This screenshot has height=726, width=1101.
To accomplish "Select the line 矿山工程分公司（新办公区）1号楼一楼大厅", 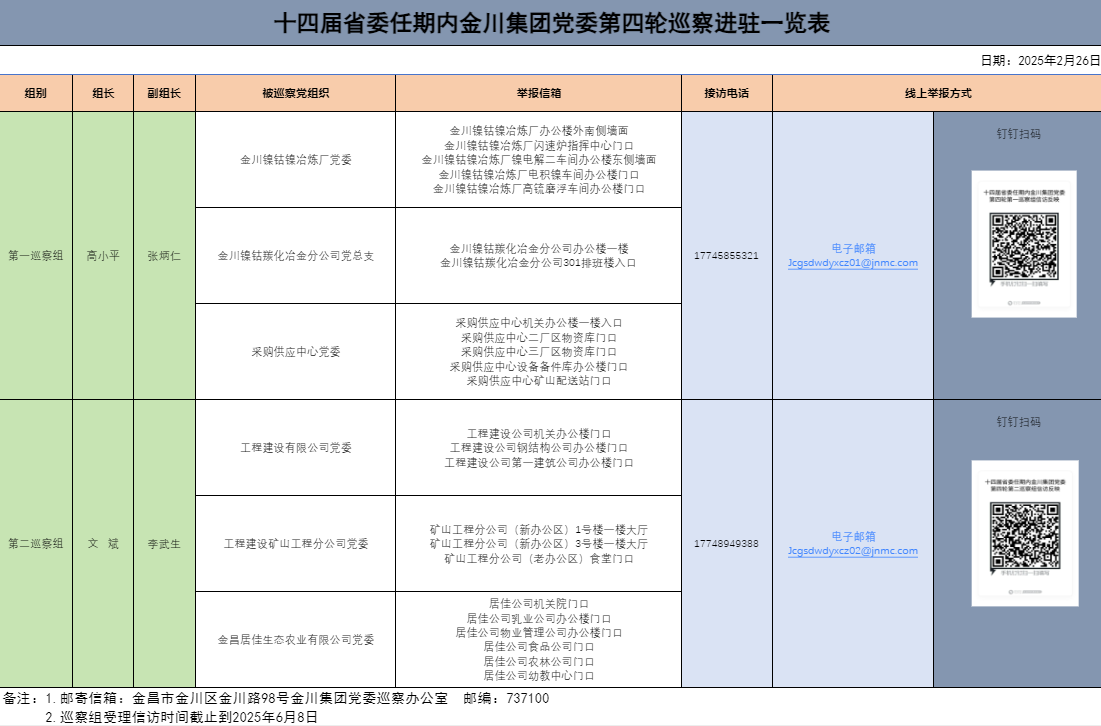I will click(539, 530).
